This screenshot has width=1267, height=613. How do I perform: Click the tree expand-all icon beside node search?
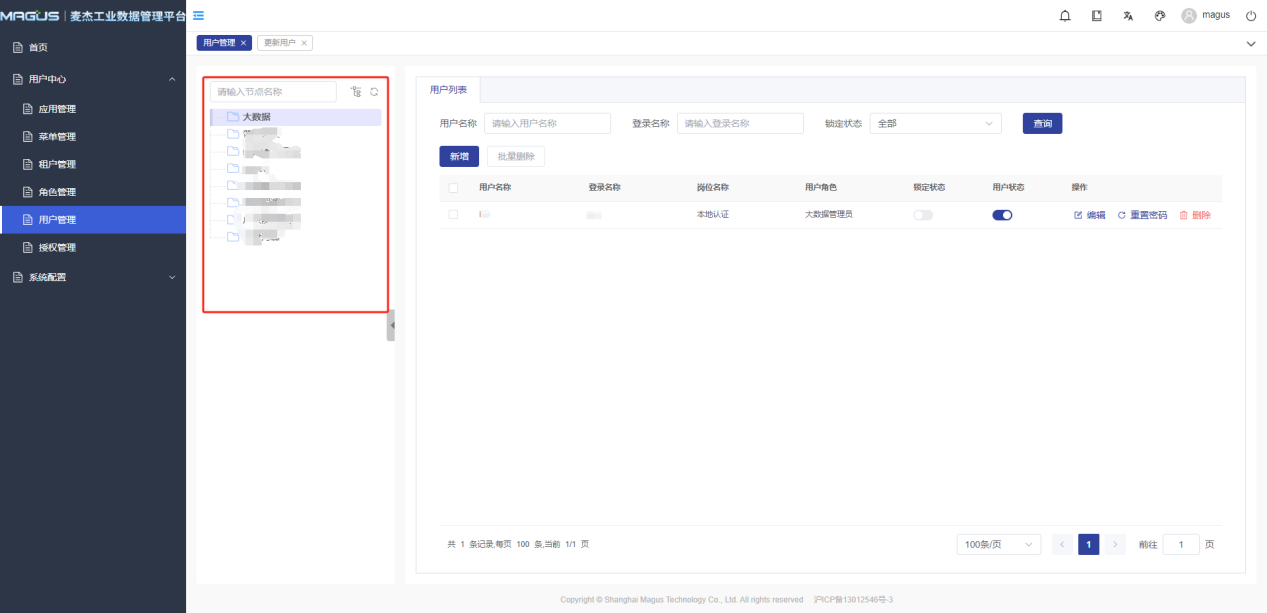click(356, 92)
